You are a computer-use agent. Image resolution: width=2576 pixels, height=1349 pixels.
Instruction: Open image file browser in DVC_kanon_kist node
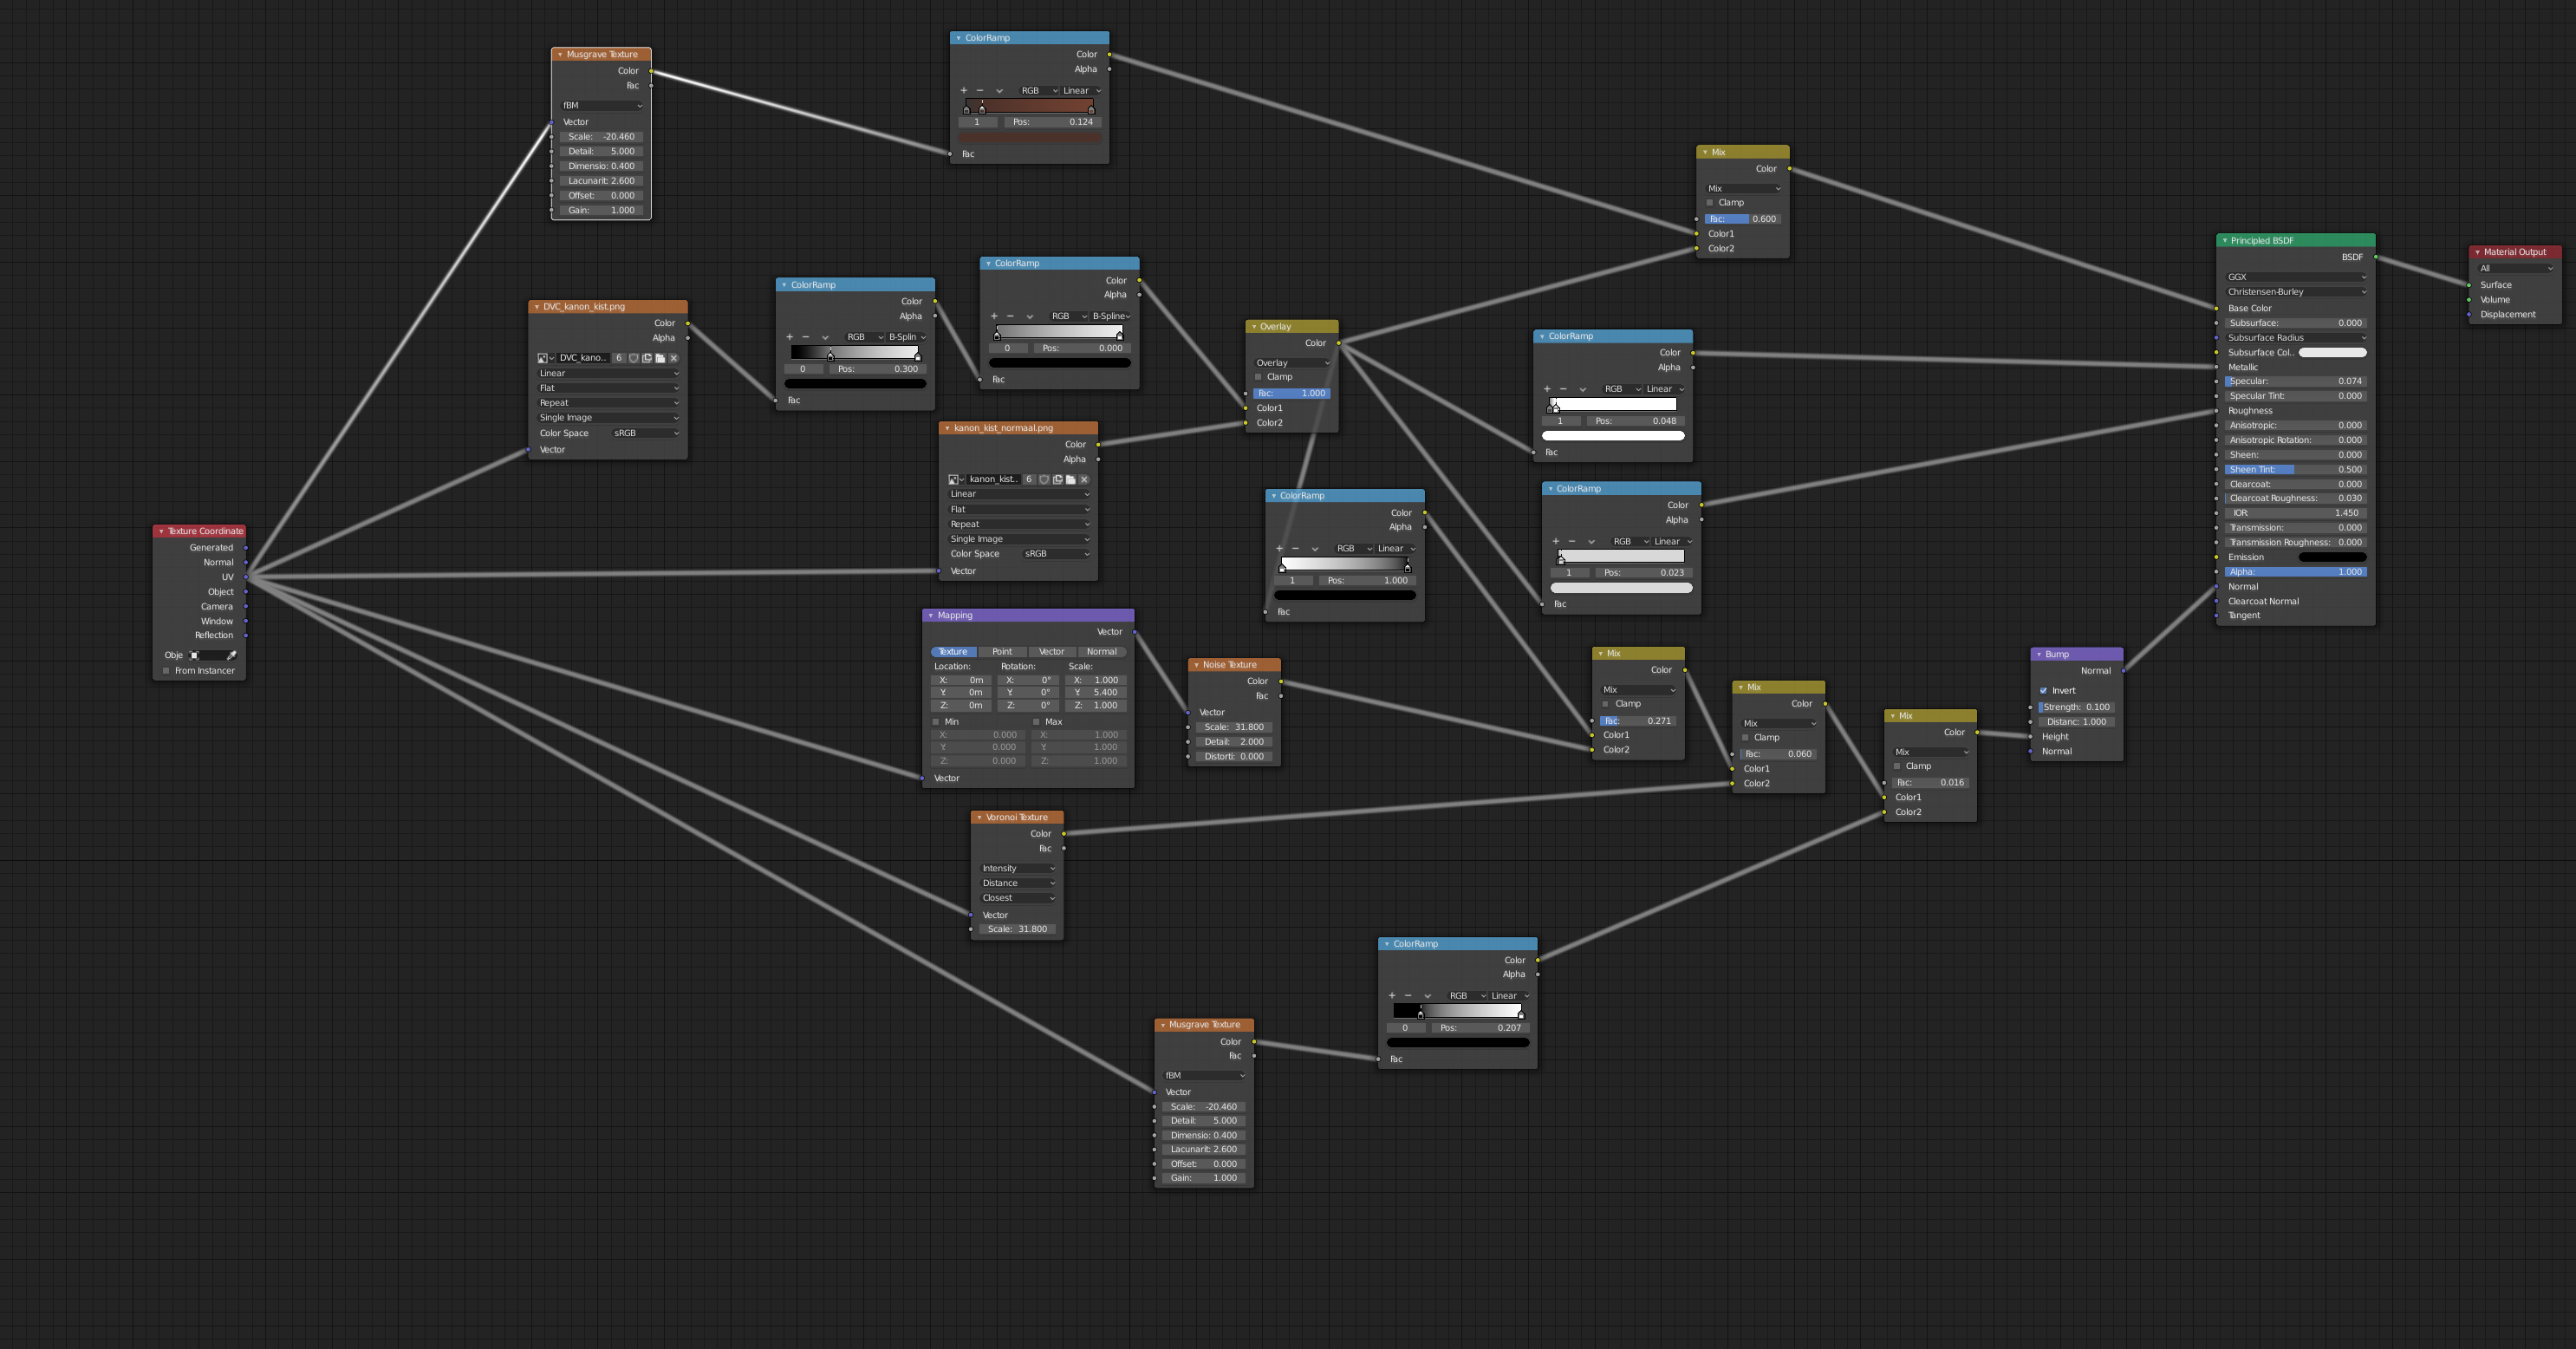(660, 358)
